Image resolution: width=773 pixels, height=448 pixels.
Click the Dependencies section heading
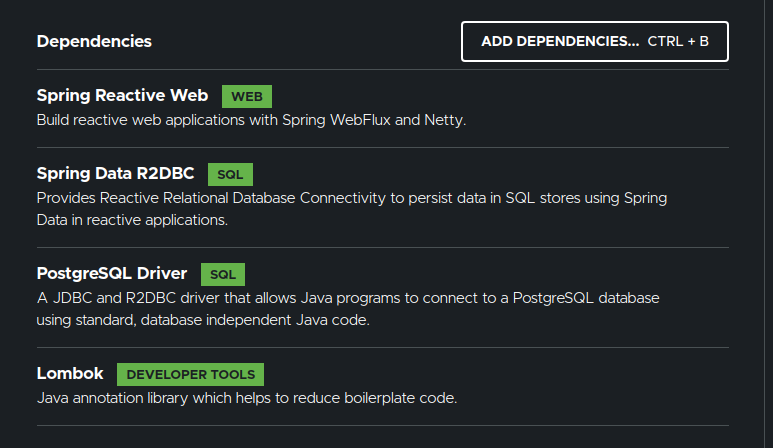coord(94,41)
